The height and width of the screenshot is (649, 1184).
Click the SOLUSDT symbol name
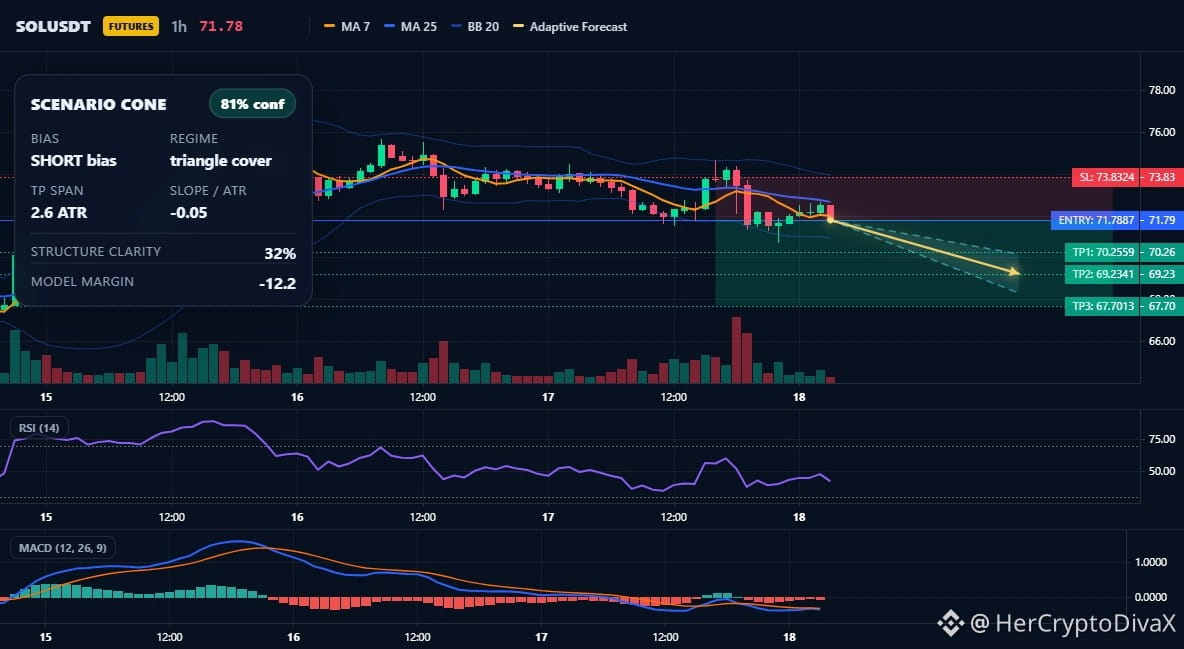(x=53, y=26)
